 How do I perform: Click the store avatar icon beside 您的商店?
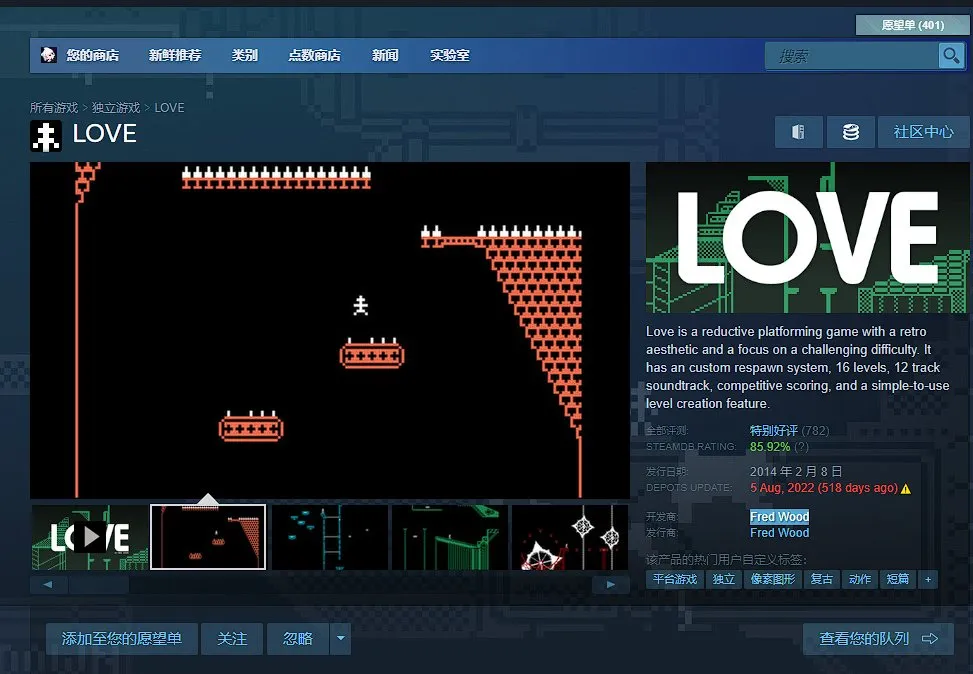point(48,55)
